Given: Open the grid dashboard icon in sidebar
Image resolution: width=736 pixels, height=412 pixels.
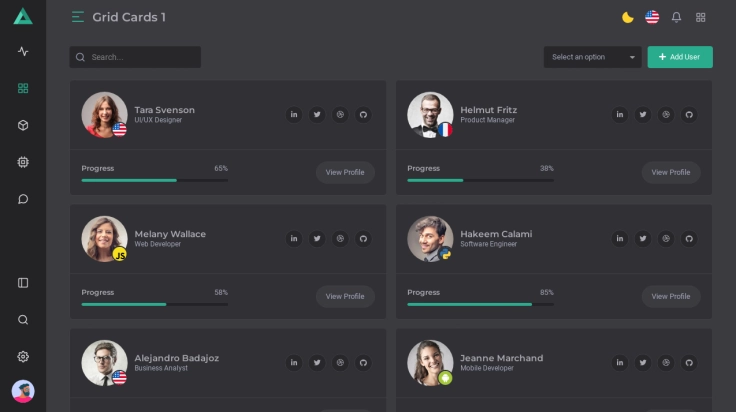Looking at the screenshot, I should point(23,88).
